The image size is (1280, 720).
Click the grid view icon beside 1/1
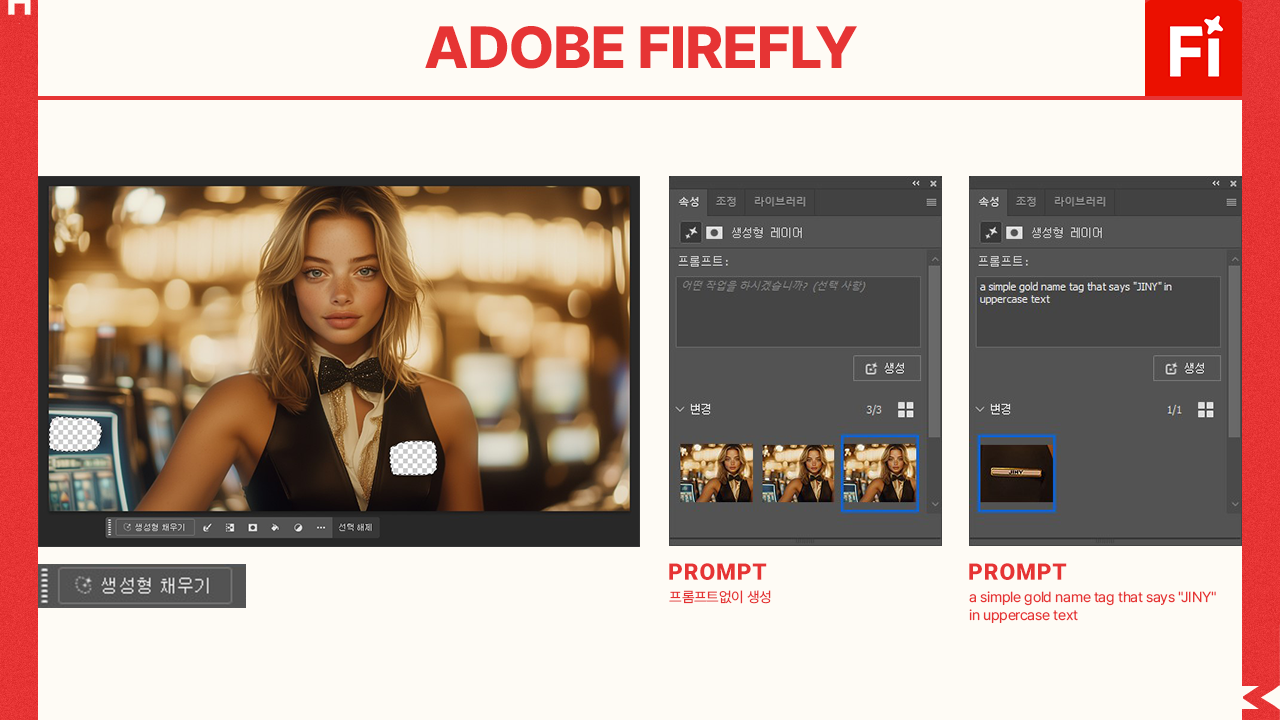1206,410
